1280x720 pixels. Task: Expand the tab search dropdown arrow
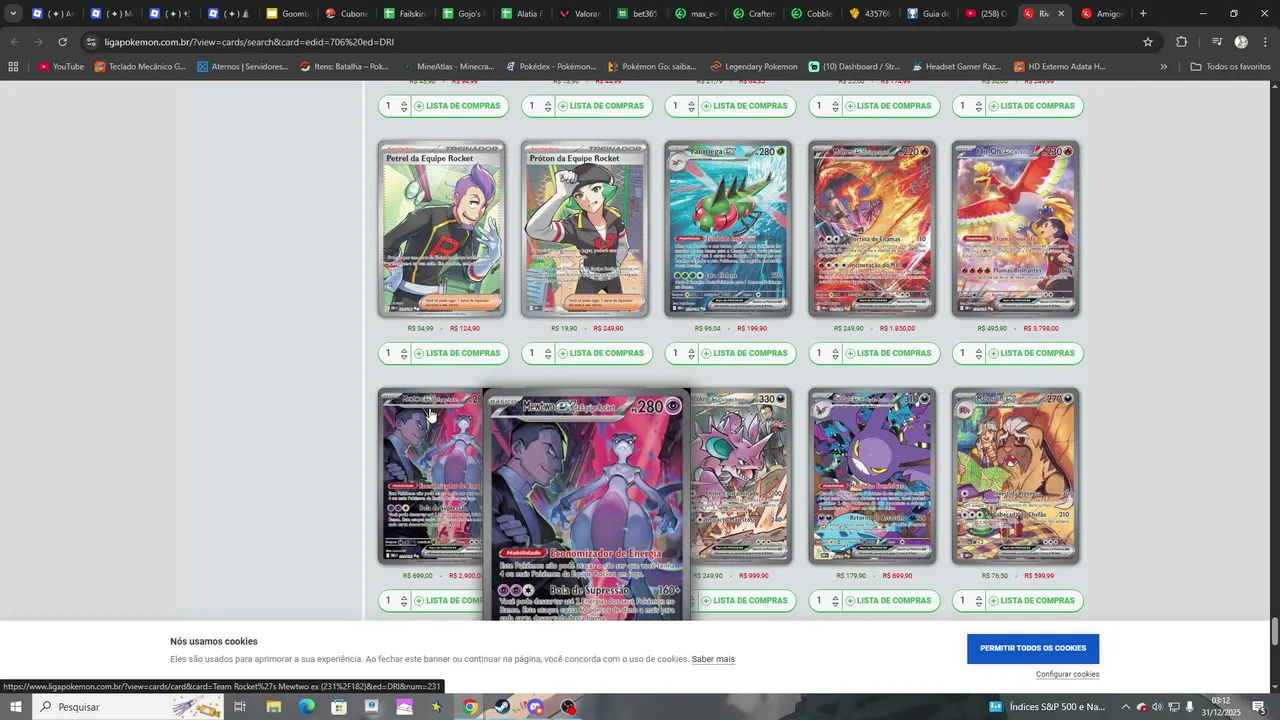13,14
